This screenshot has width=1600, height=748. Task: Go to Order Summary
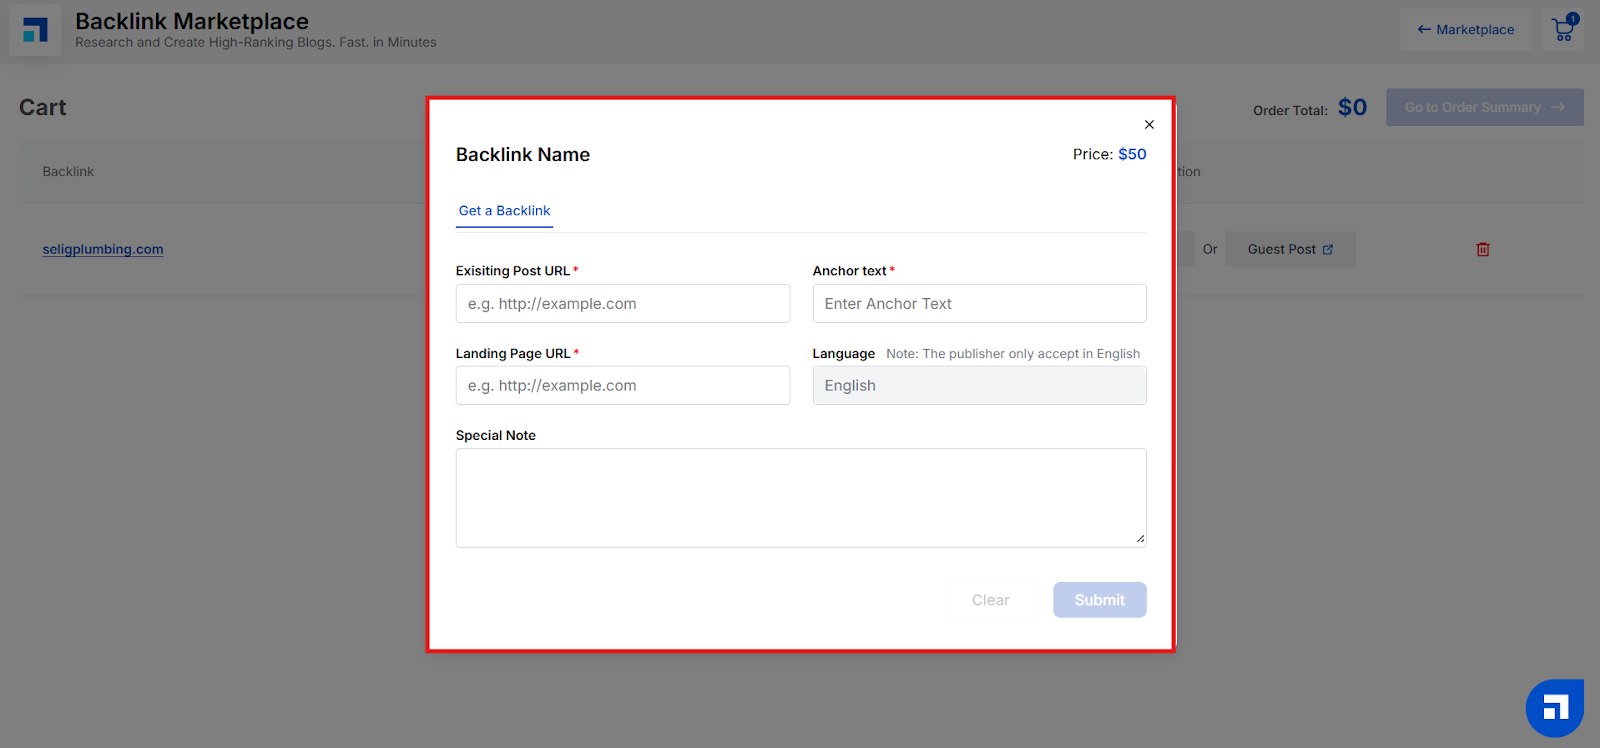1484,108
